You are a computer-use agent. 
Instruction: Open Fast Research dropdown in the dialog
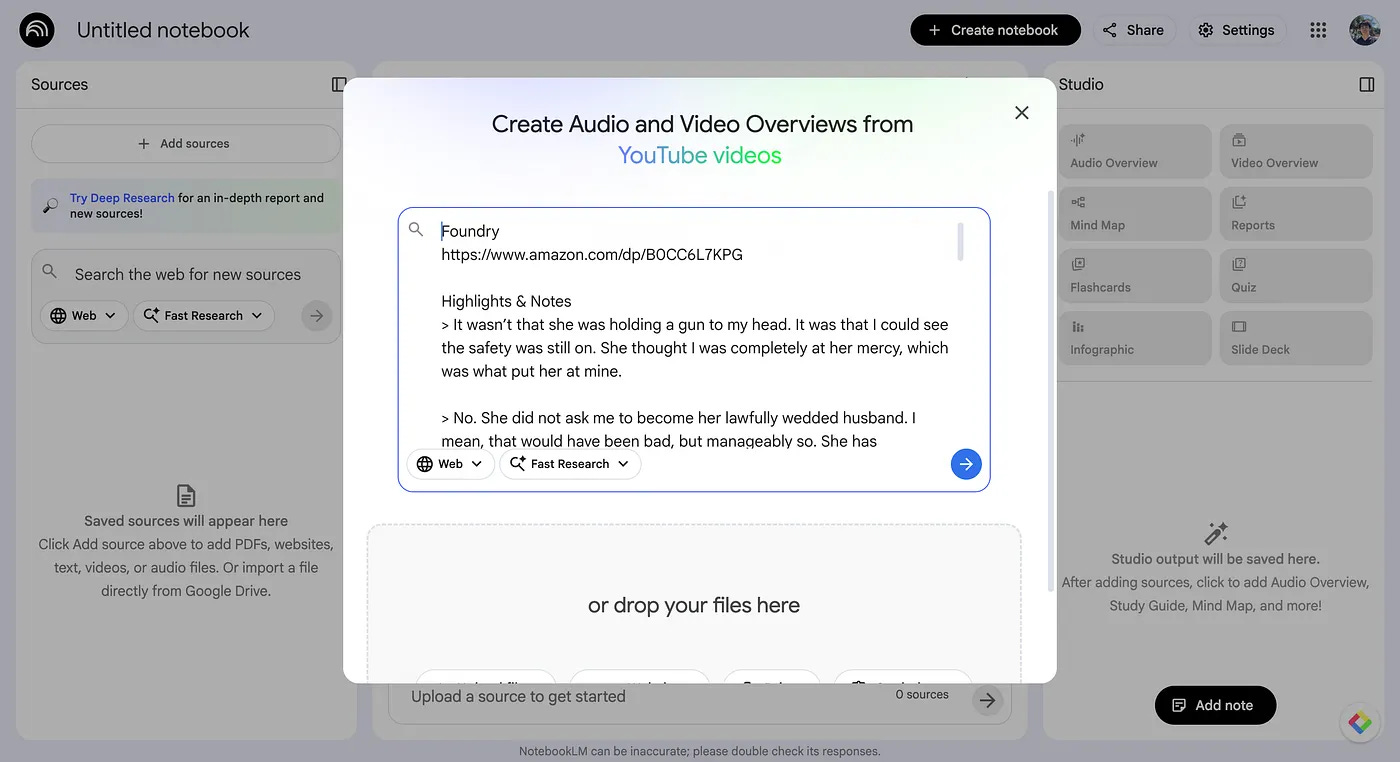click(x=570, y=464)
